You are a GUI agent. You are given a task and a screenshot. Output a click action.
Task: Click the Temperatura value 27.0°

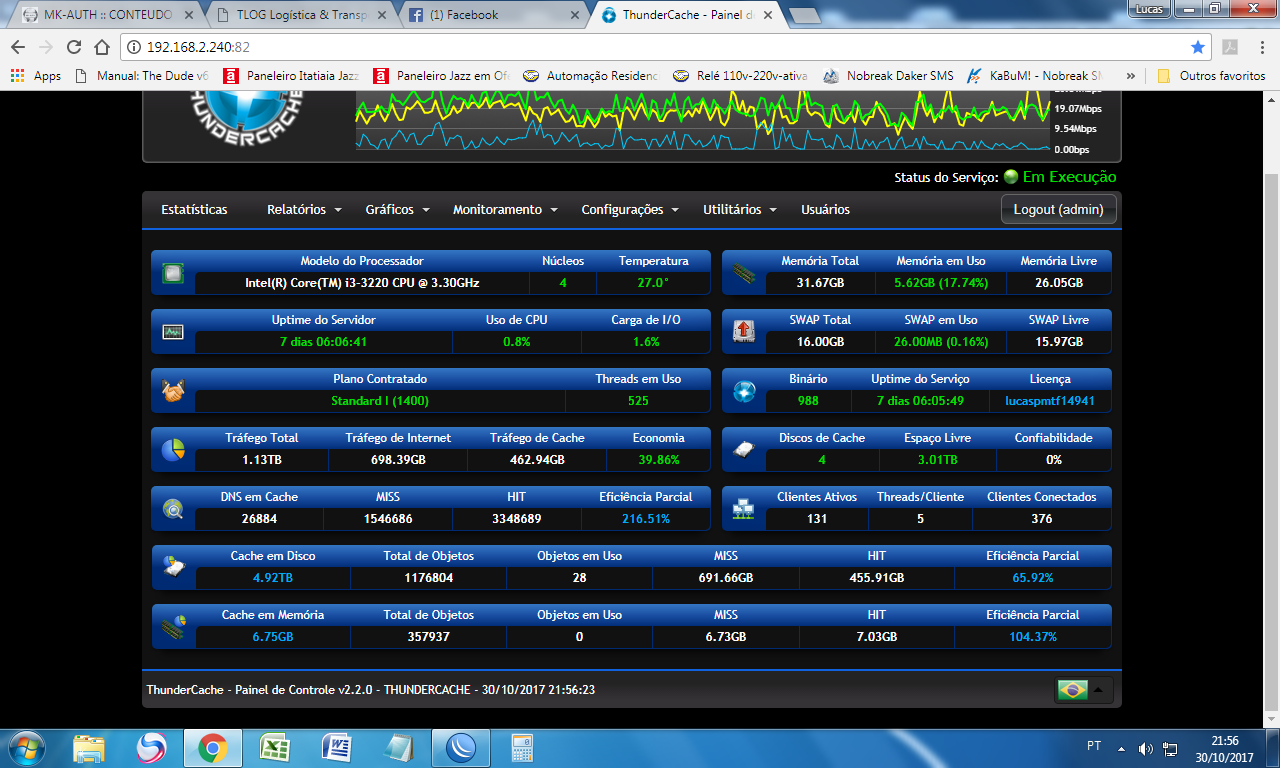point(653,283)
